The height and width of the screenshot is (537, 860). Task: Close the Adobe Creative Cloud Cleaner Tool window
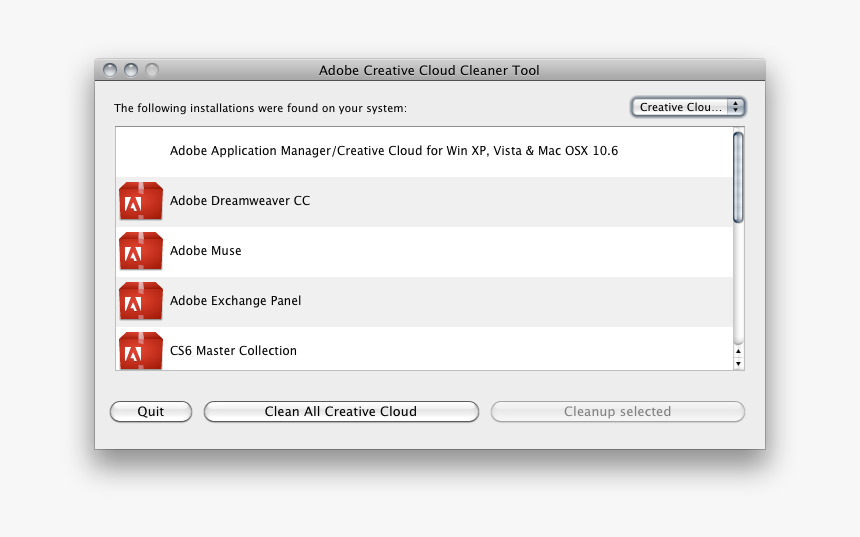(110, 70)
